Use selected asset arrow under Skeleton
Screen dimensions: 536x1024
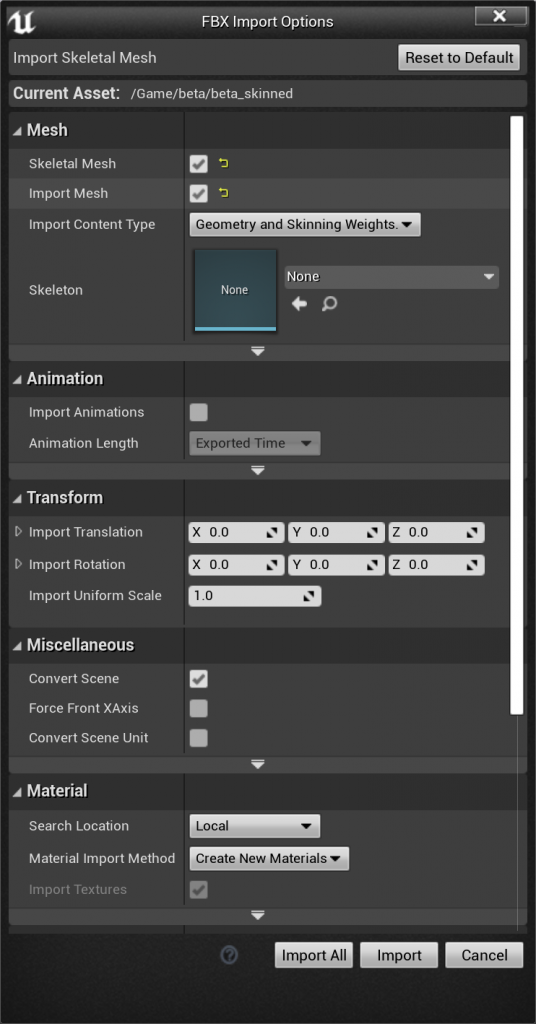(300, 304)
